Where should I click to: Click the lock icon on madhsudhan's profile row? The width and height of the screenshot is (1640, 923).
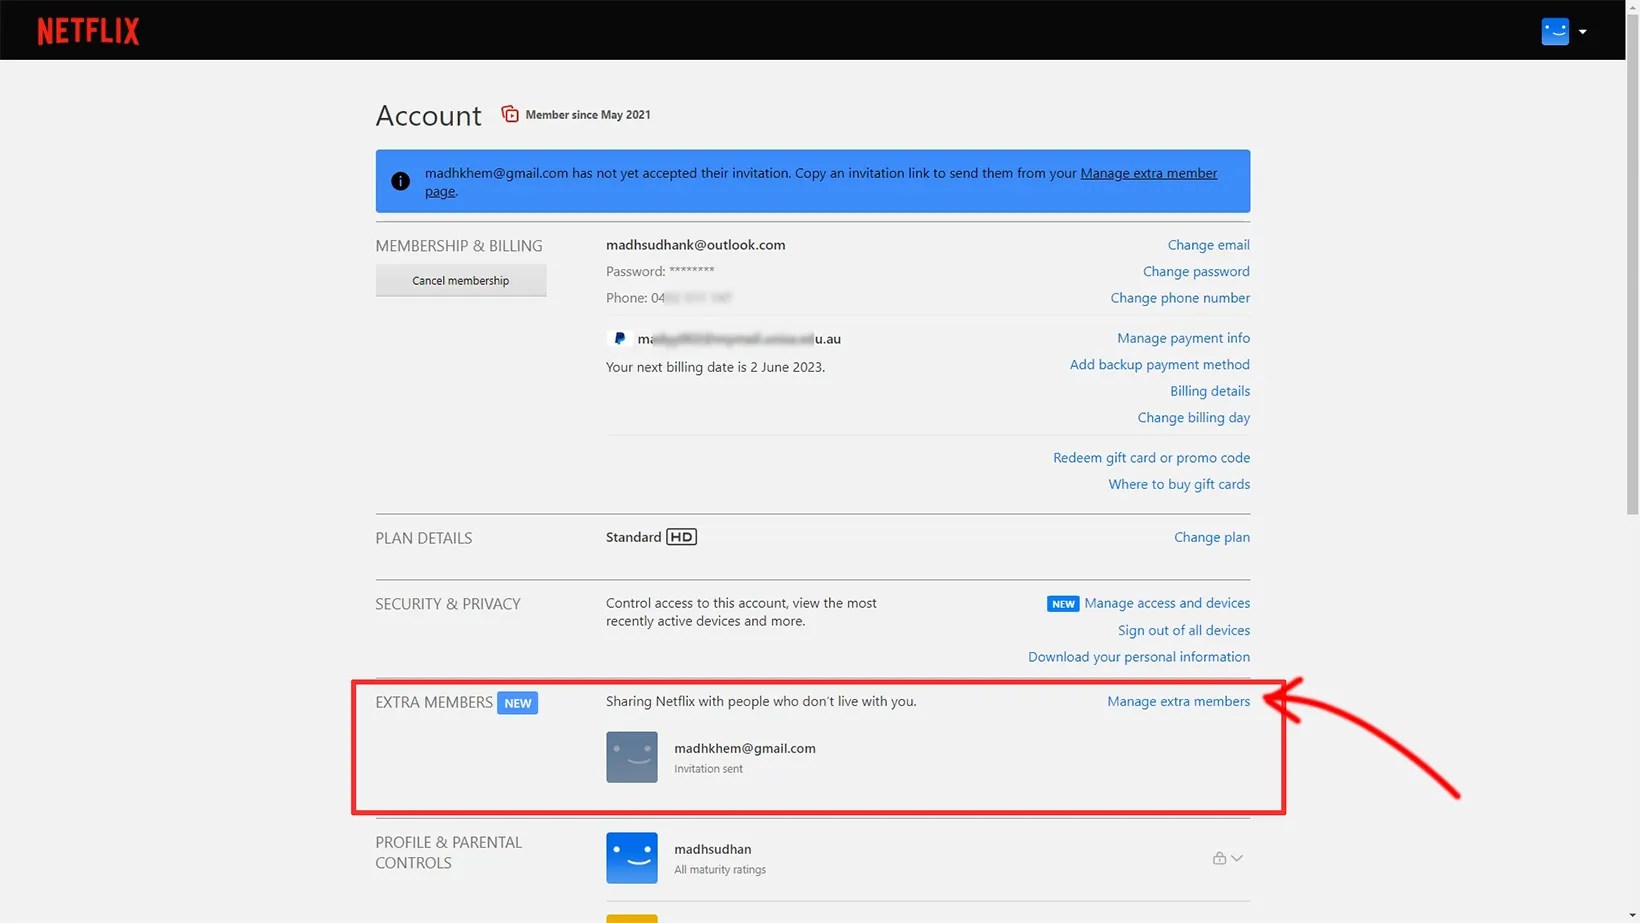1218,857
